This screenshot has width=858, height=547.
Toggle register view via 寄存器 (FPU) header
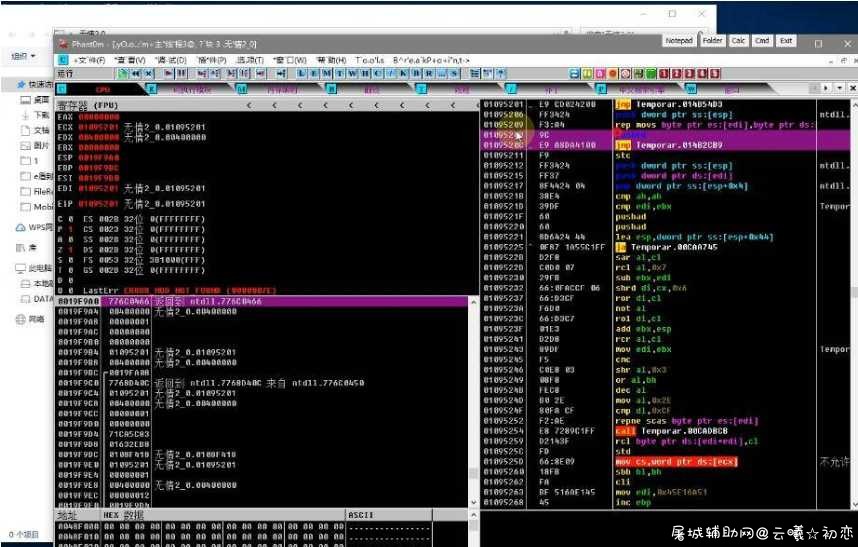pos(88,105)
